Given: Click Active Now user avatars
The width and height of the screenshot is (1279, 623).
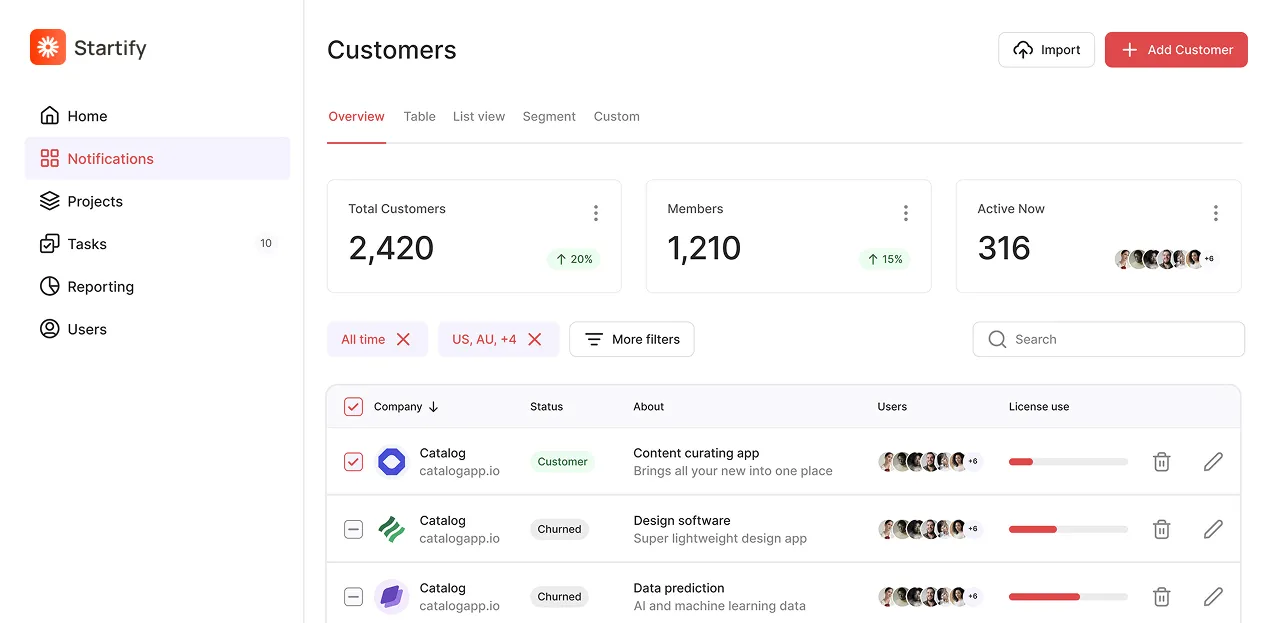Looking at the screenshot, I should (1158, 259).
